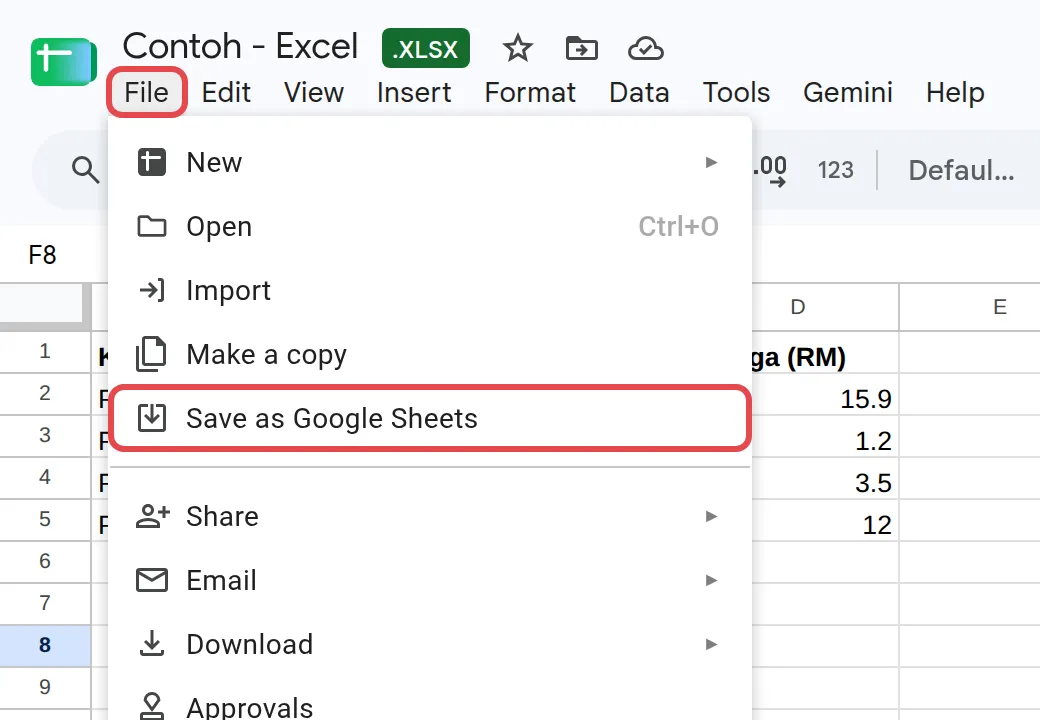Screen dimensions: 1040x720
Task: Click increase decimal places icon
Action: coord(770,170)
